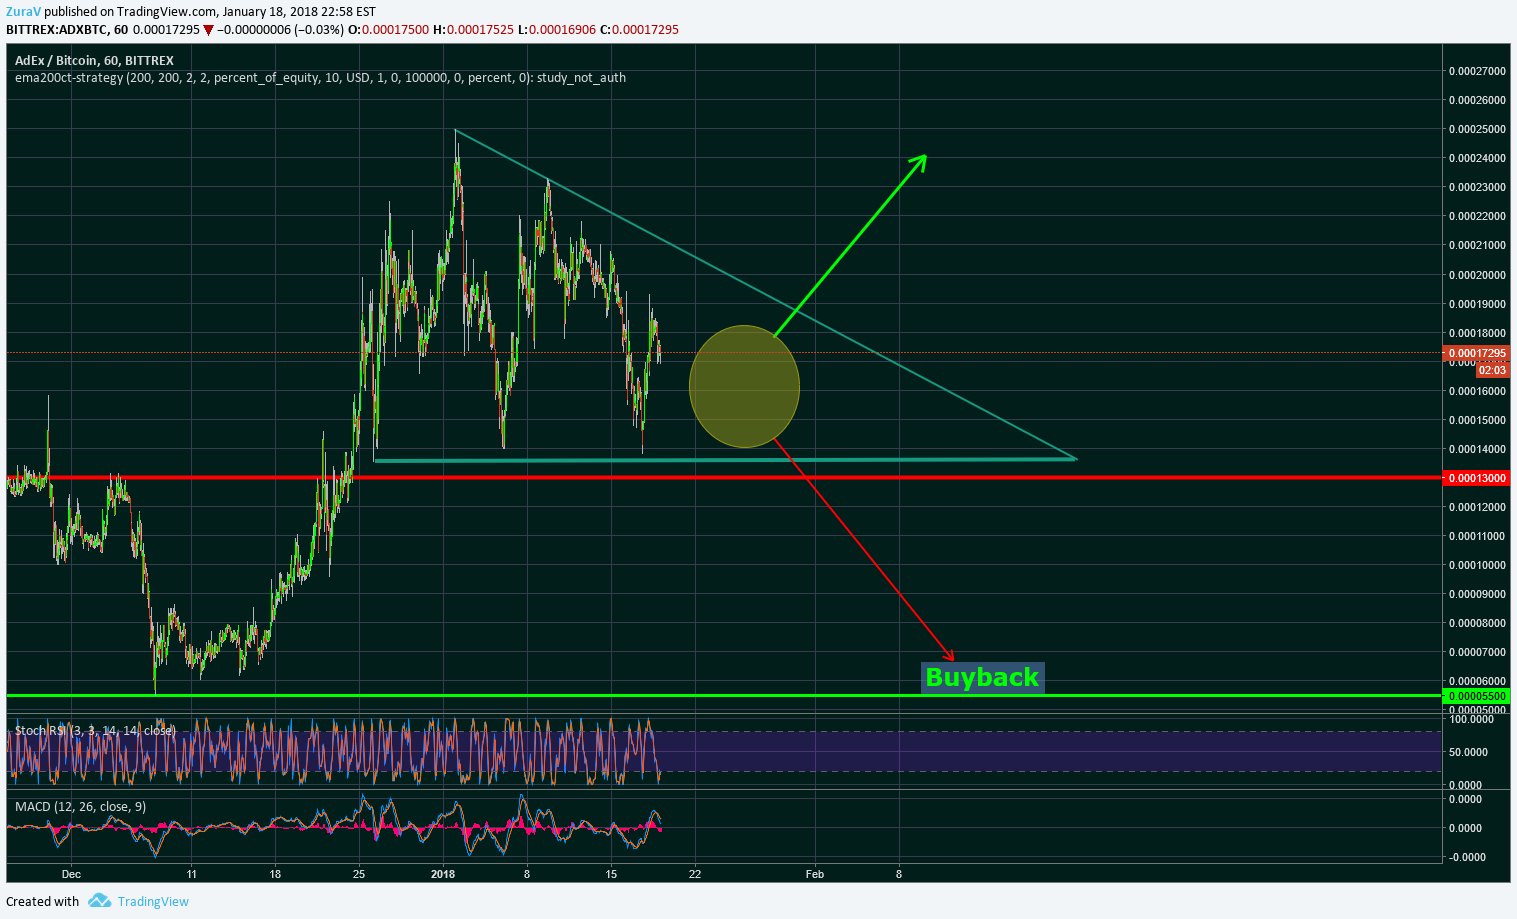Click the January 18, 2018 22:58 EST timestamp

299,12
